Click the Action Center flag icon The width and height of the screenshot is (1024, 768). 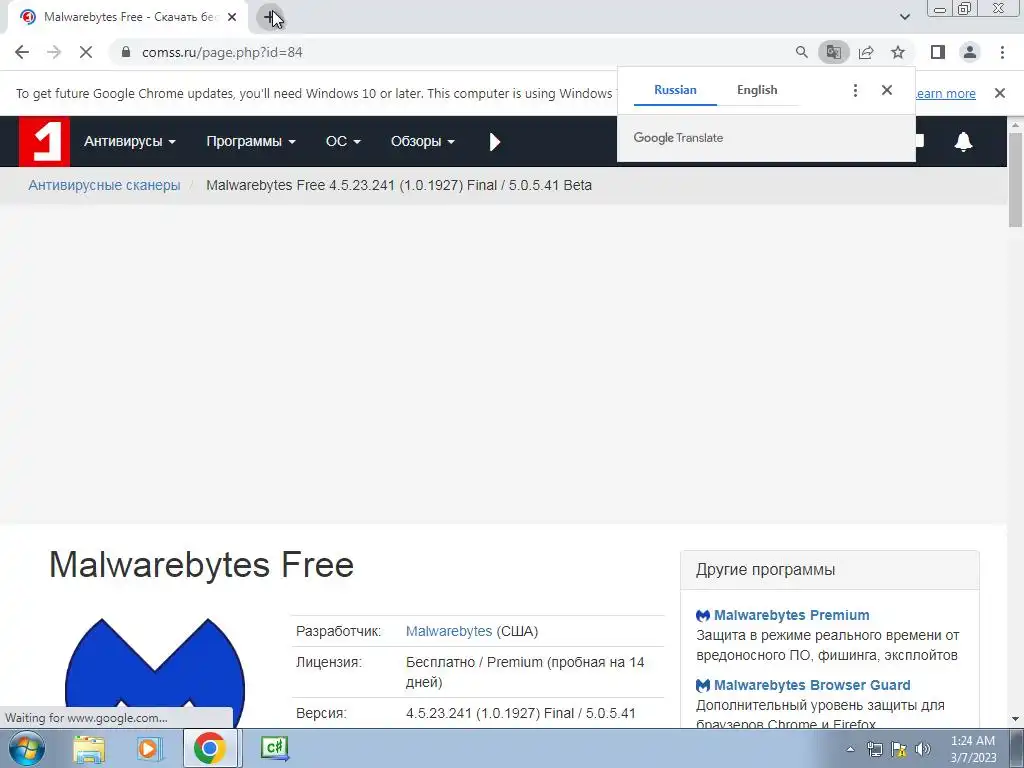pyautogui.click(x=899, y=749)
